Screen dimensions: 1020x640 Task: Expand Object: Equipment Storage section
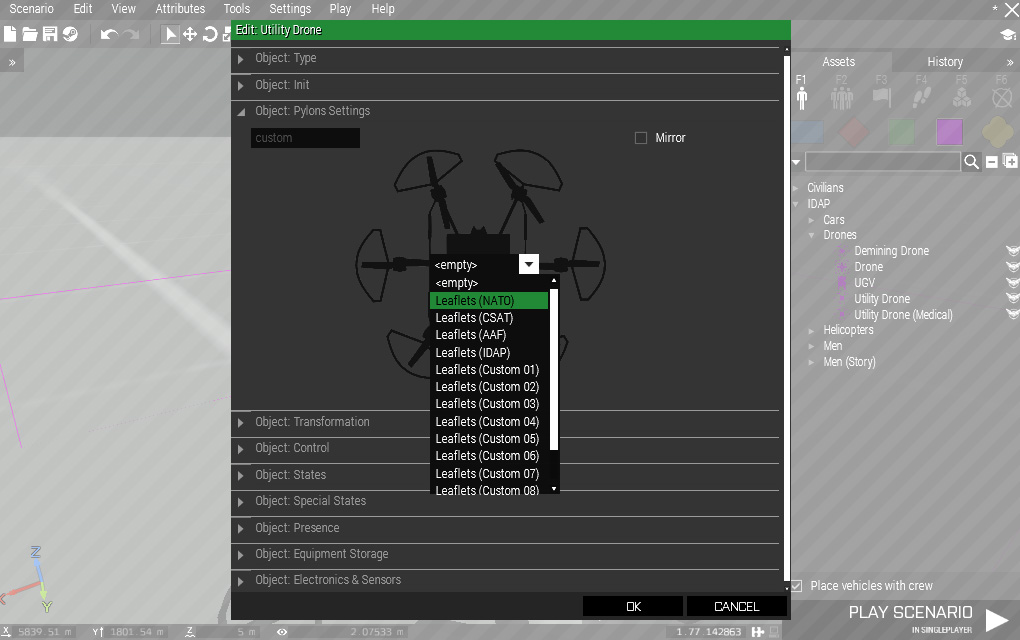point(321,554)
